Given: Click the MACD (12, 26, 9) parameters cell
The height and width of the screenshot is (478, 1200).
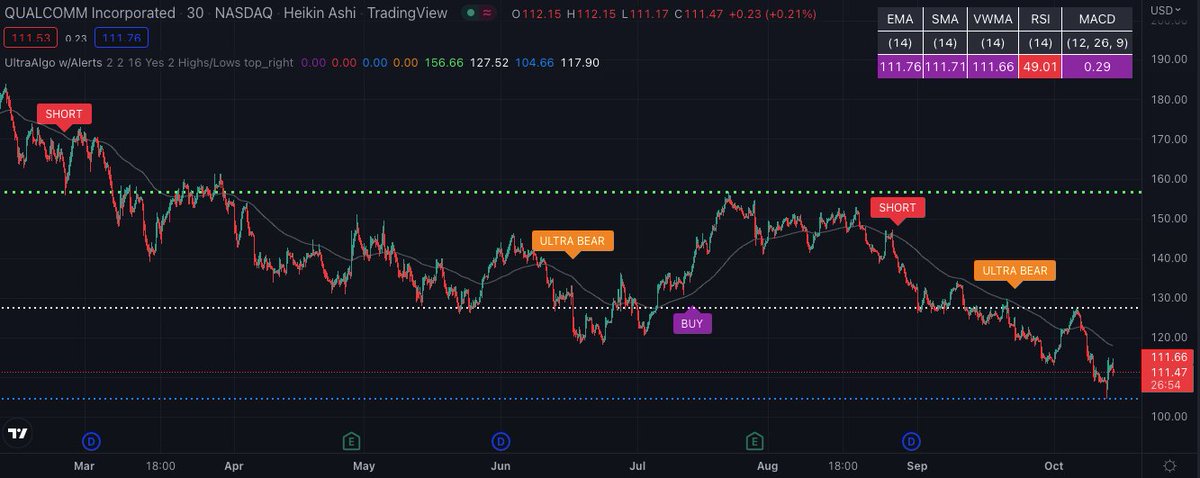Looking at the screenshot, I should coord(1098,43).
